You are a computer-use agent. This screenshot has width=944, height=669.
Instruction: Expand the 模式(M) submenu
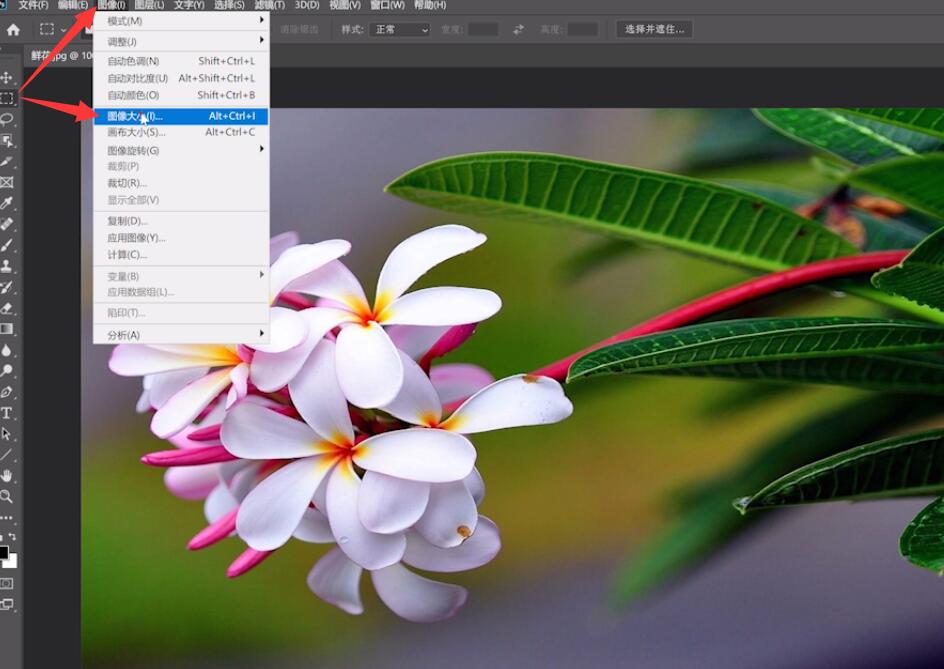[181, 21]
